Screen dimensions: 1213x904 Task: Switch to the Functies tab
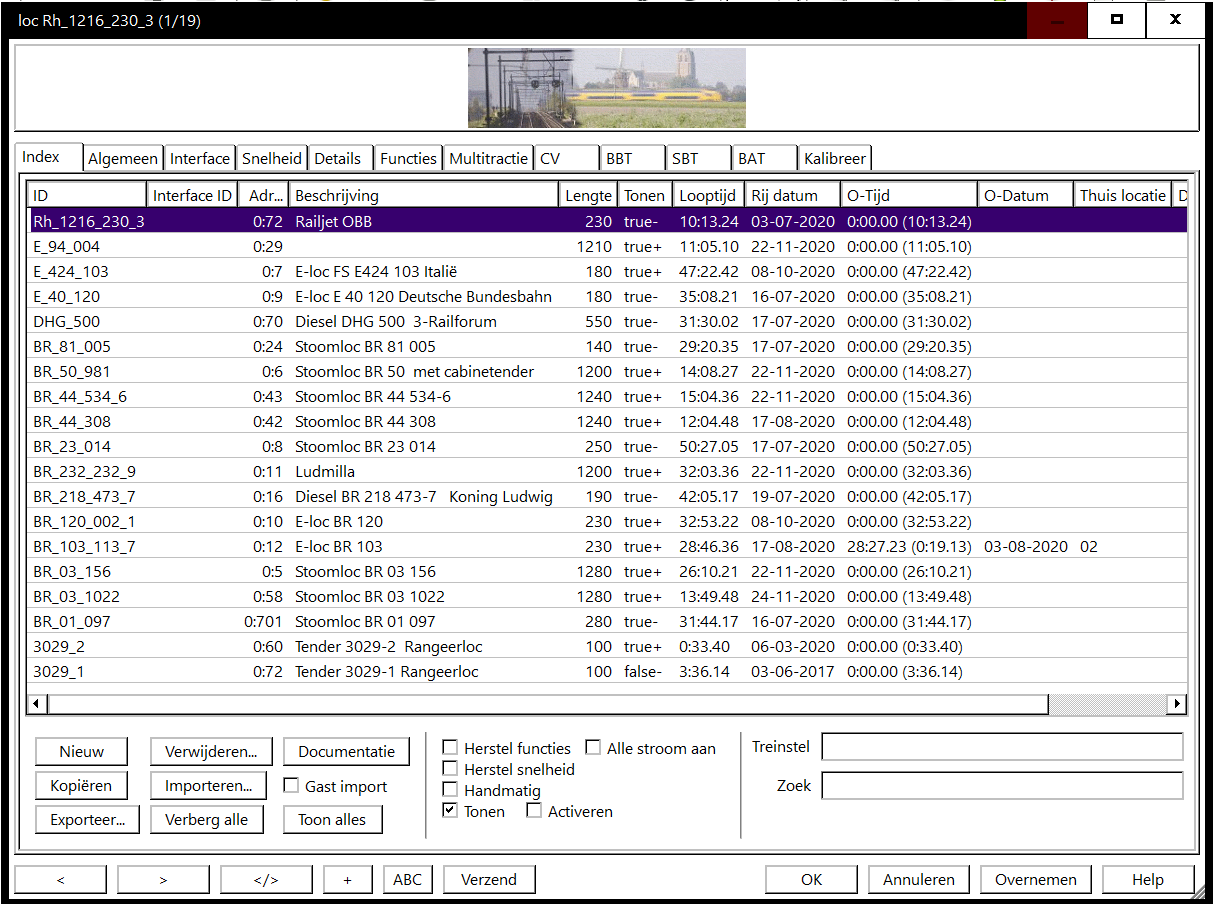click(x=408, y=158)
